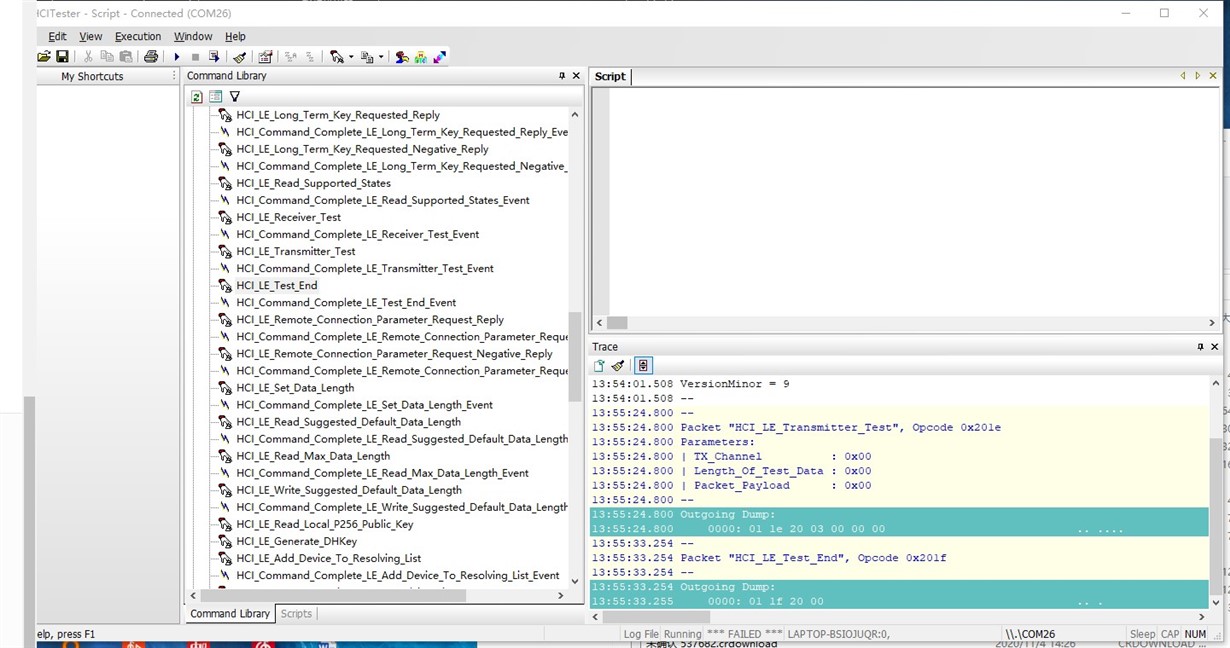Image resolution: width=1230 pixels, height=648 pixels.
Task: Open the dropdown arrow beside the copy-pages icon
Action: [x=381, y=57]
